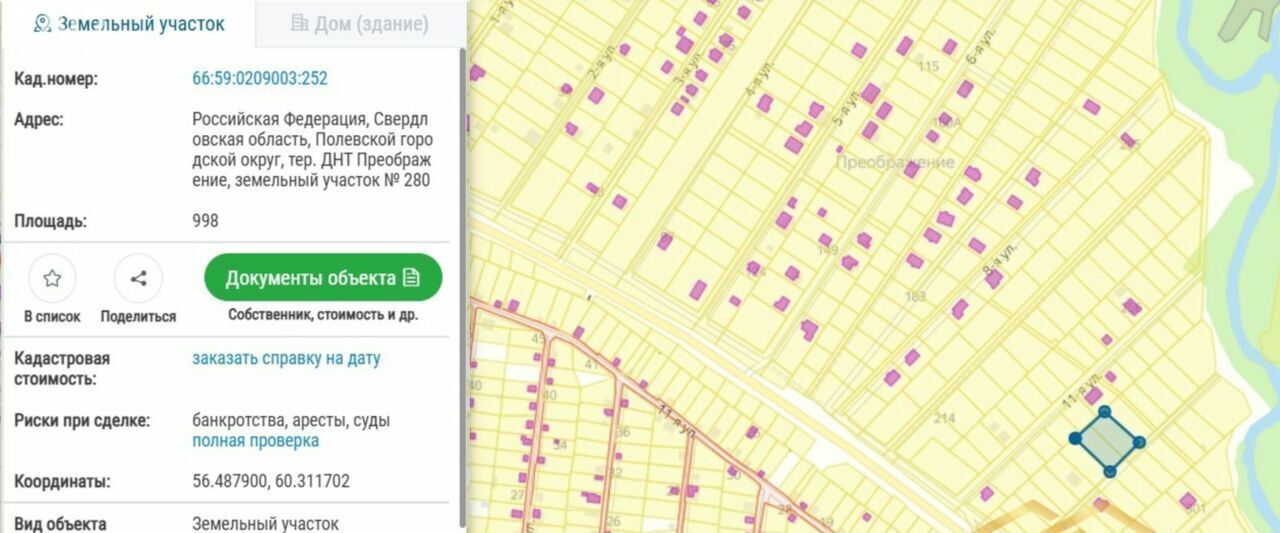Image resolution: width=1280 pixels, height=533 pixels.
Task: Click the address text of parcel № 280
Action: 313,150
